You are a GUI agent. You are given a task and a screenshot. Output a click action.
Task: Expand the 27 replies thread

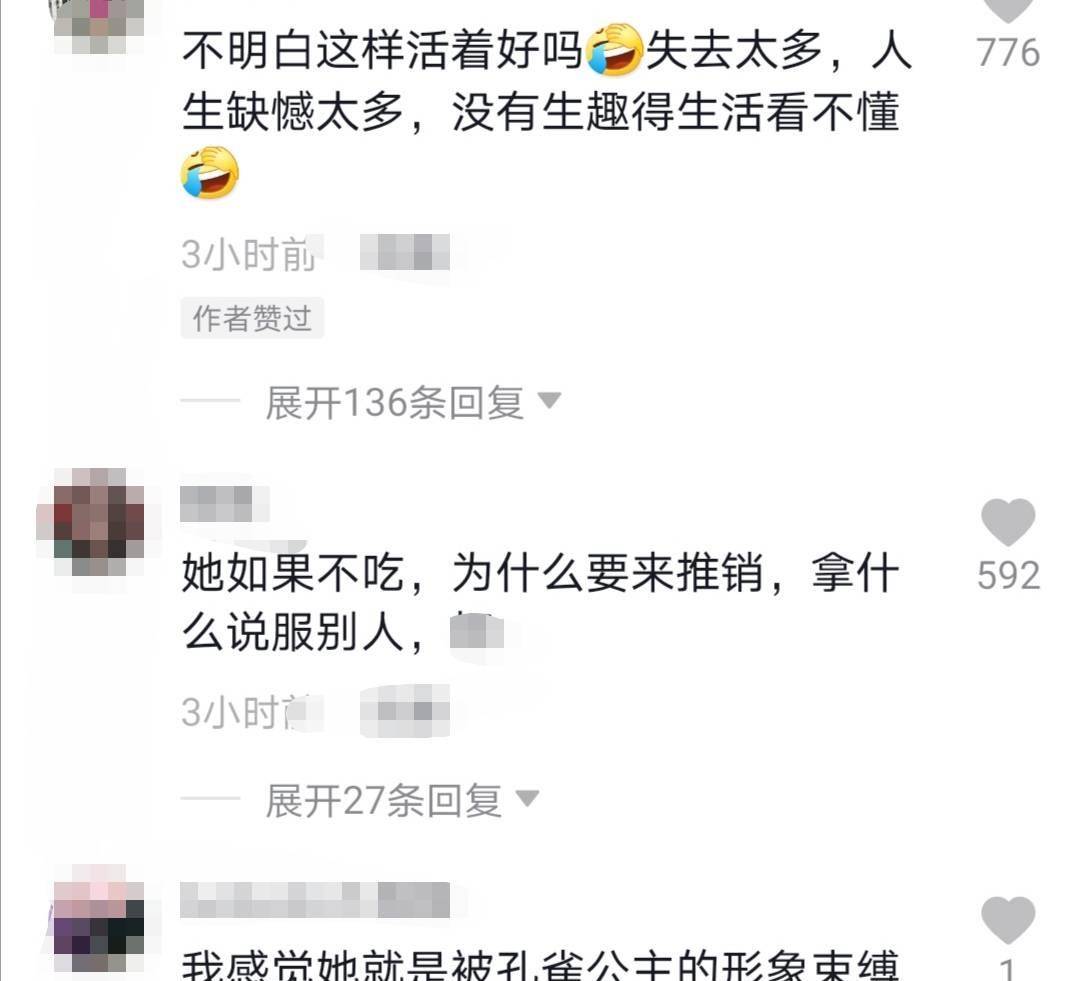point(383,801)
